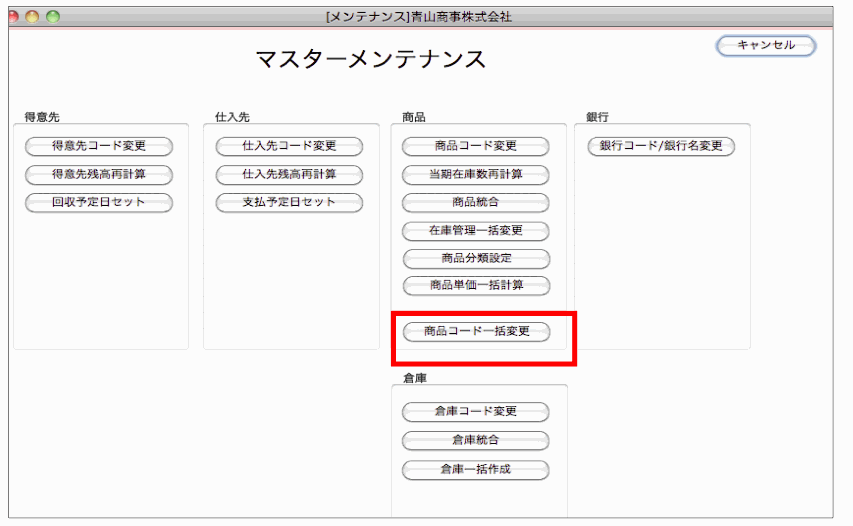Click the 銀行 group label

click(597, 117)
